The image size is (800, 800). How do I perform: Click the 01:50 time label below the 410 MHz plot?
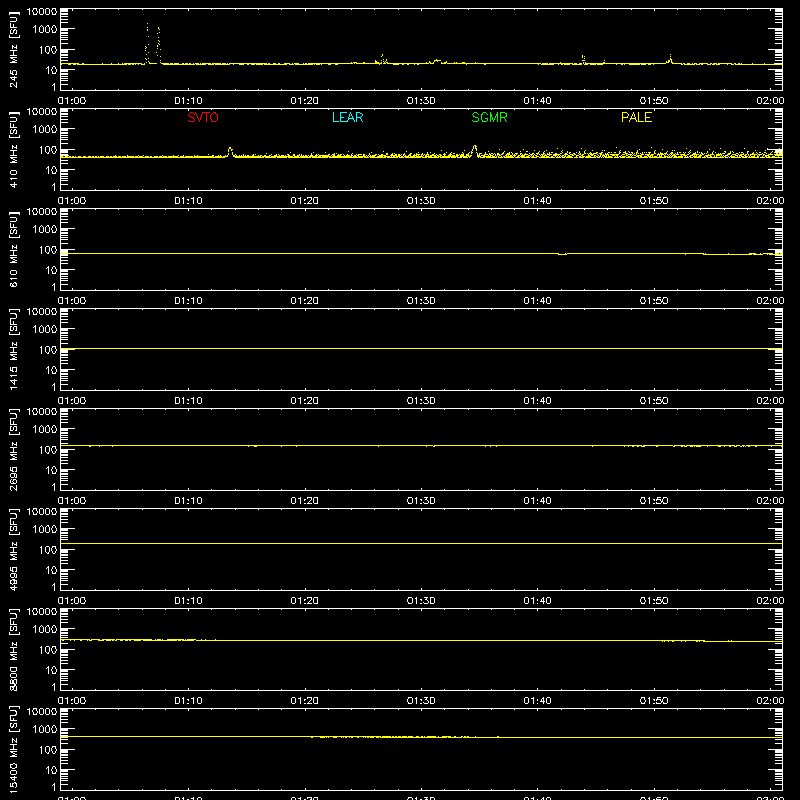coord(654,201)
